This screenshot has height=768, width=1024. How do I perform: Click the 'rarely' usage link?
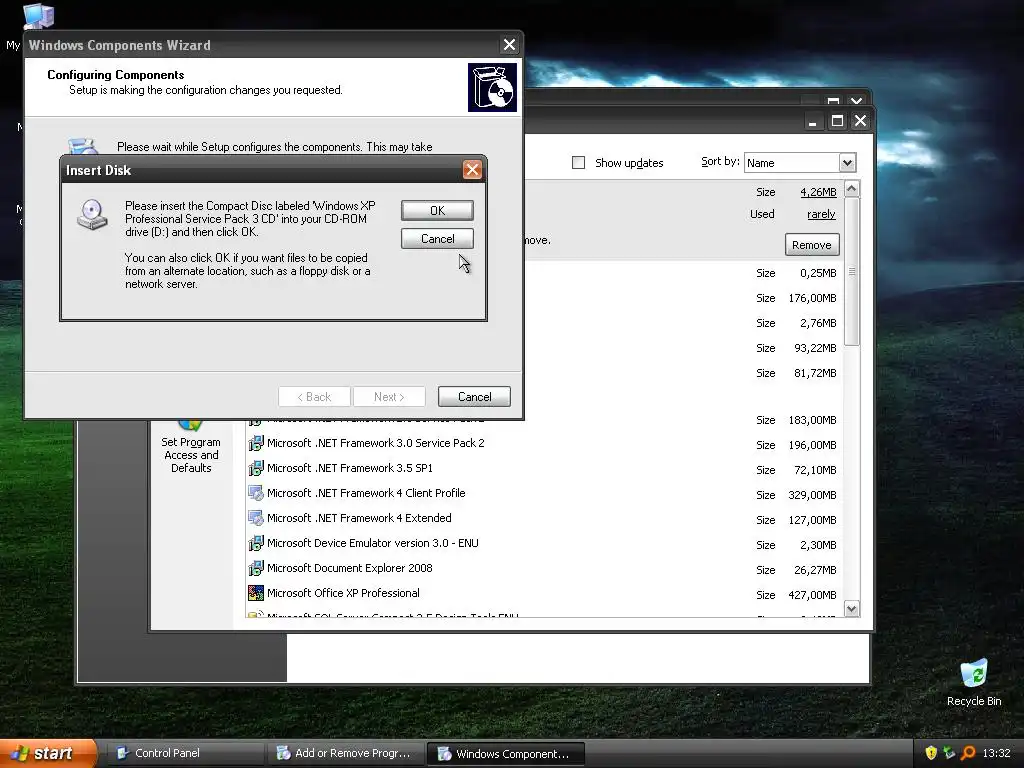[822, 214]
